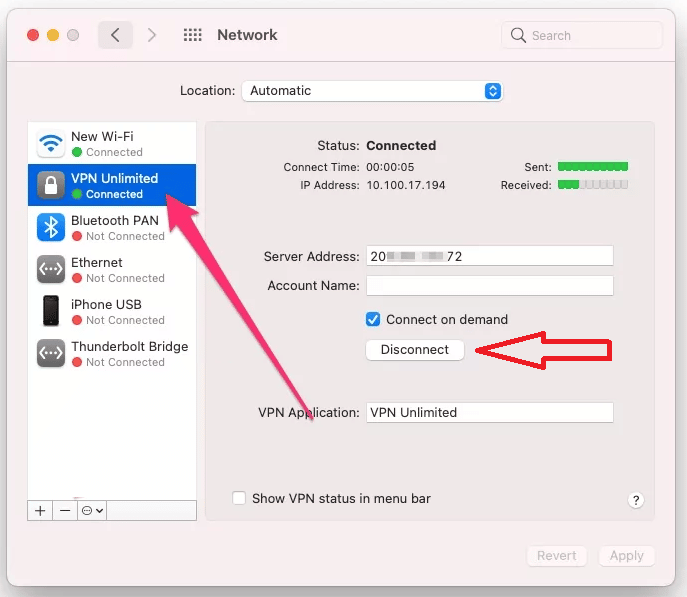Click the Account Name field
This screenshot has width=687, height=597.
pyautogui.click(x=490, y=286)
